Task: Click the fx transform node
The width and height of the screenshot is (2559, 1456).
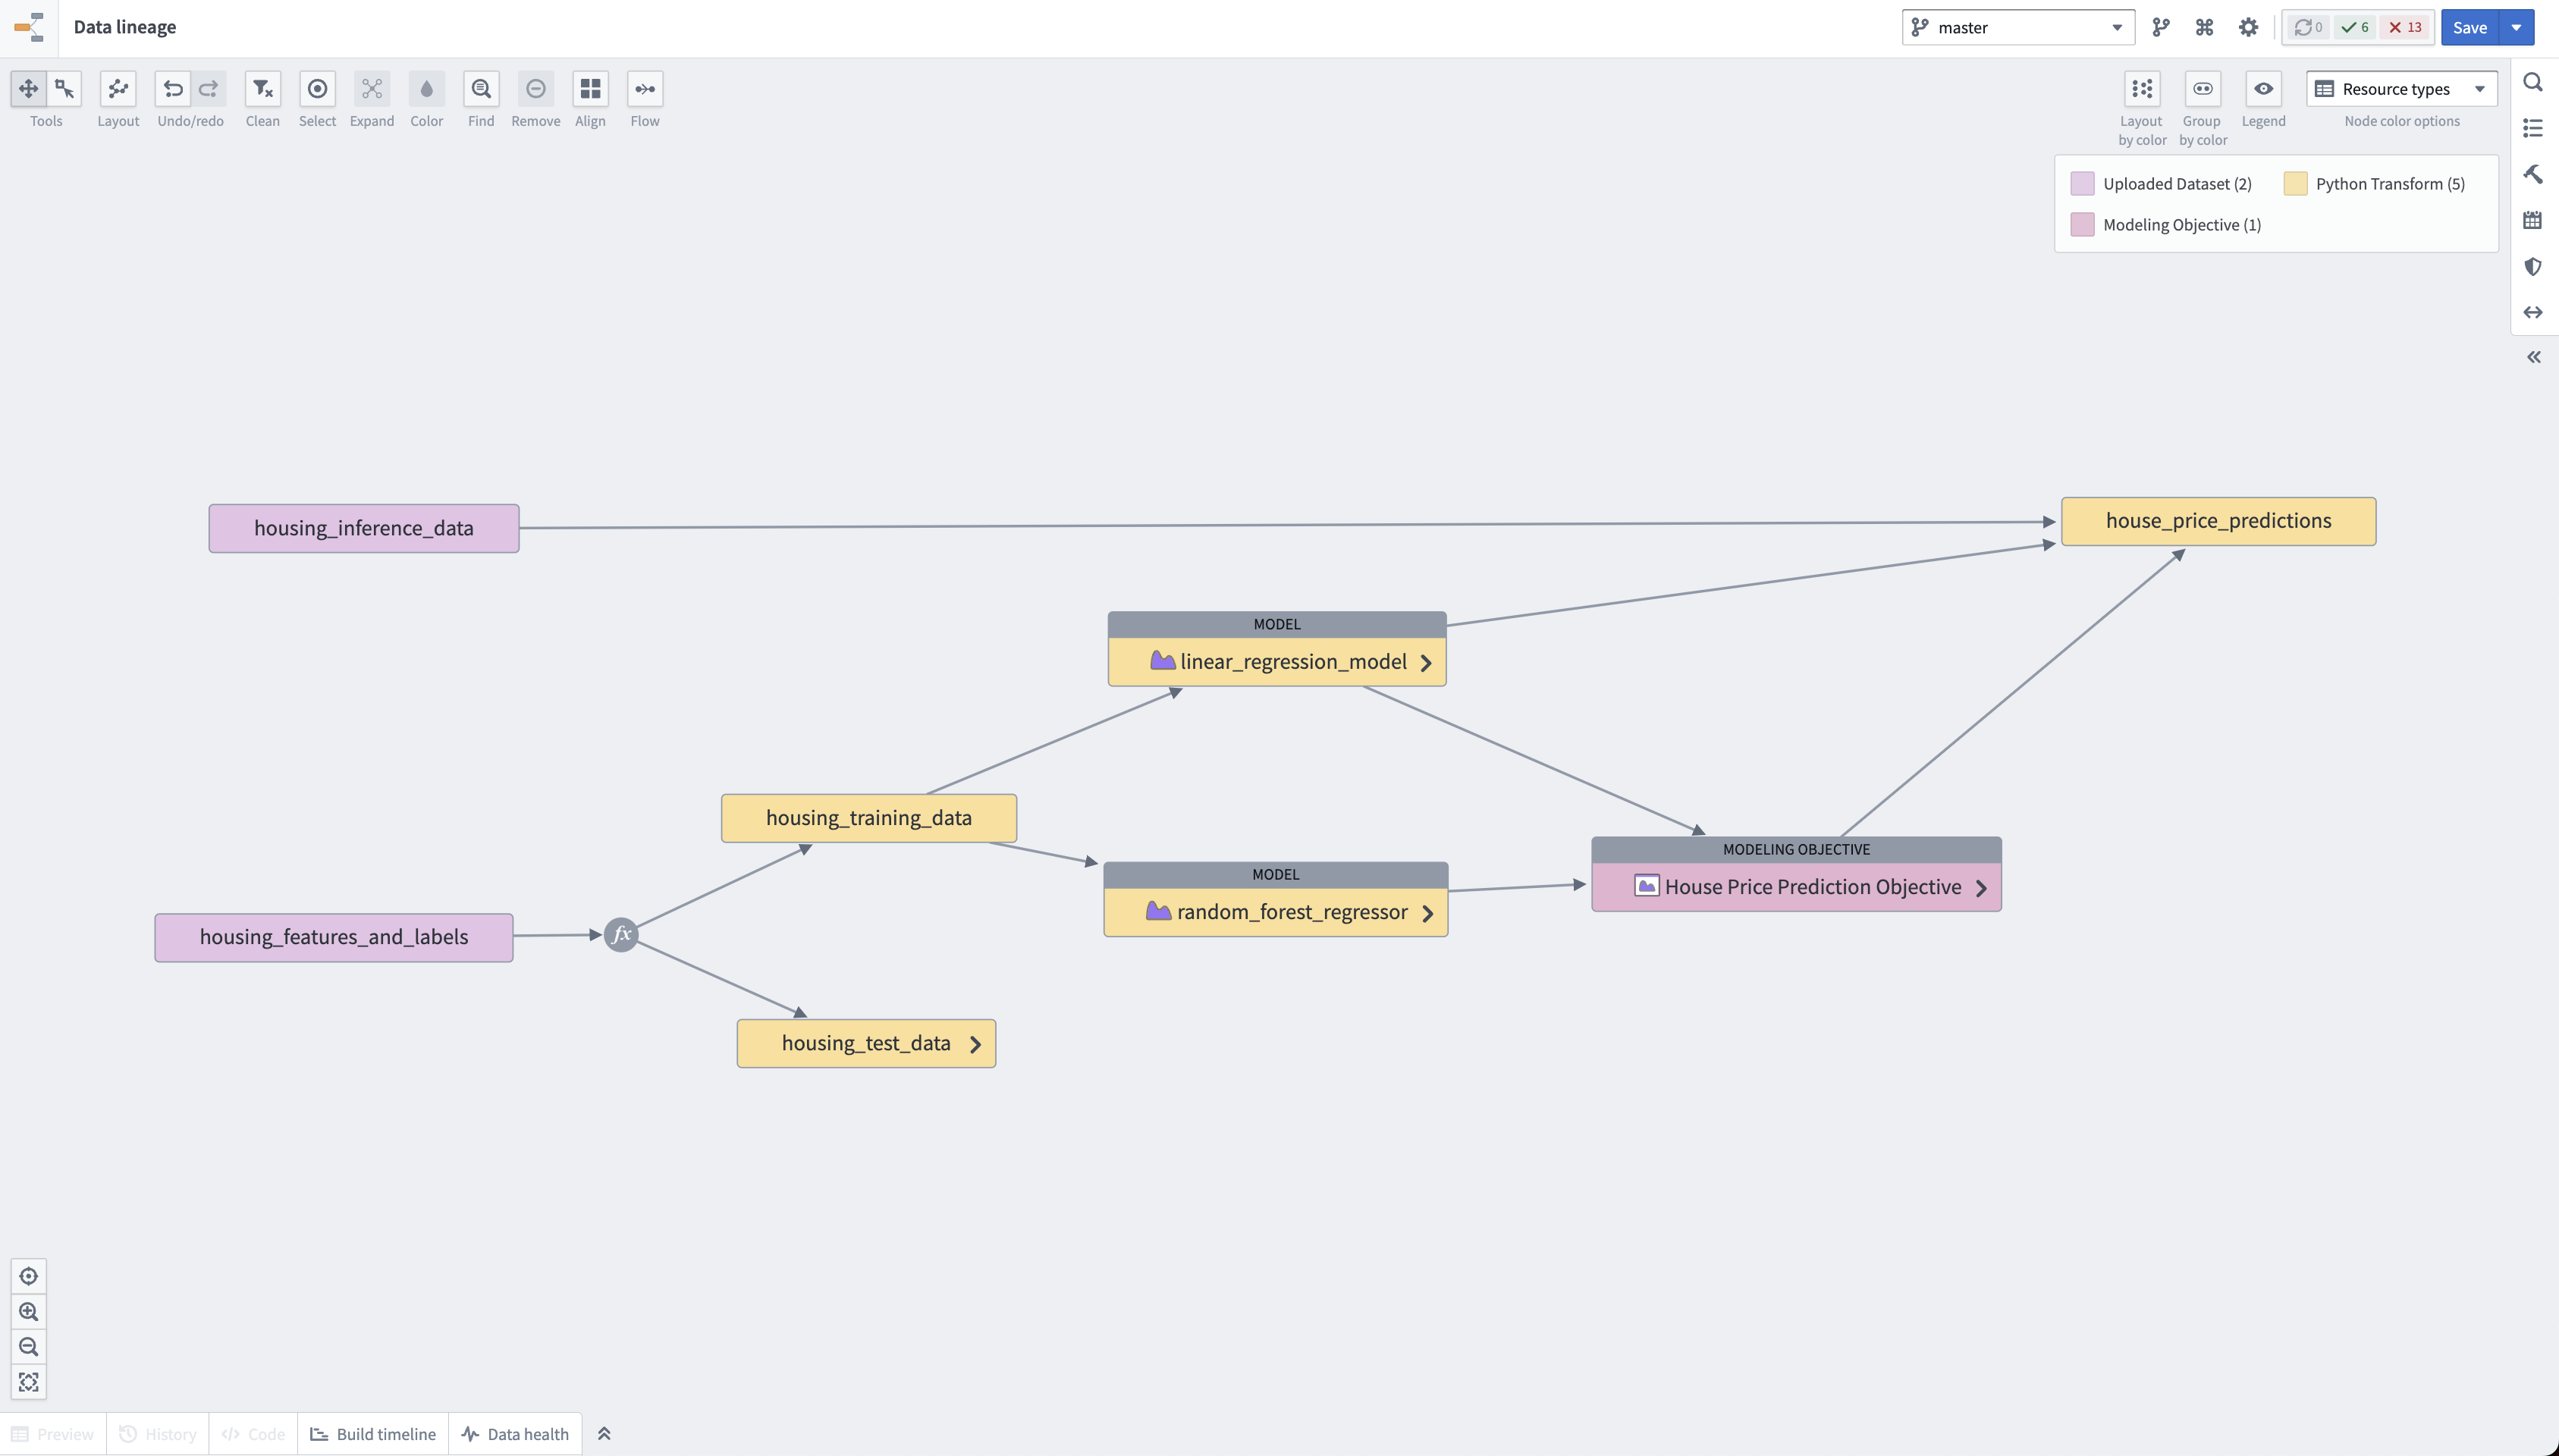Action: click(621, 935)
